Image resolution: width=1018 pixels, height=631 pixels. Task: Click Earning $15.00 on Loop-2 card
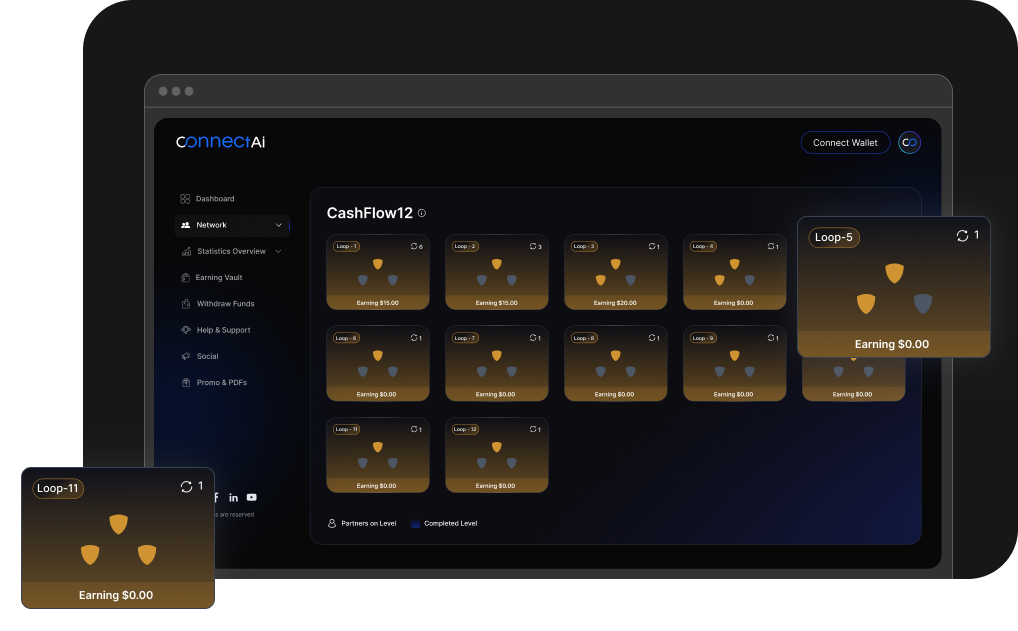[x=496, y=303]
